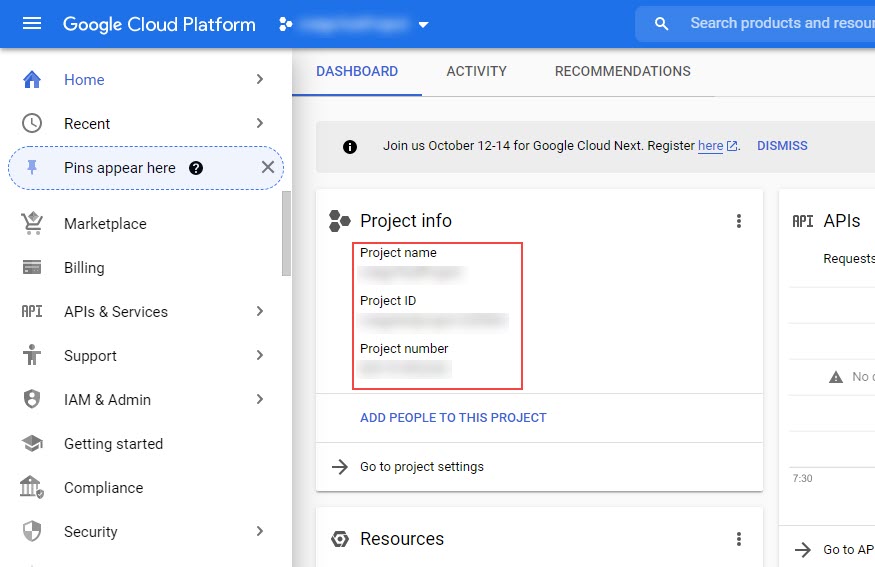Click the APIs & Services API icon

click(x=32, y=311)
